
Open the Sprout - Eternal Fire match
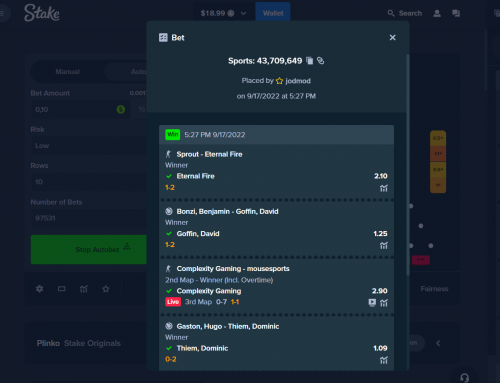(209, 154)
